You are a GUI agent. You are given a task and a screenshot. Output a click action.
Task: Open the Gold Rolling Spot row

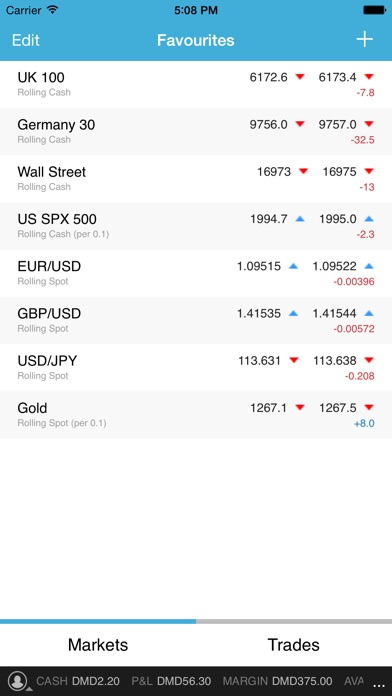coord(196,415)
